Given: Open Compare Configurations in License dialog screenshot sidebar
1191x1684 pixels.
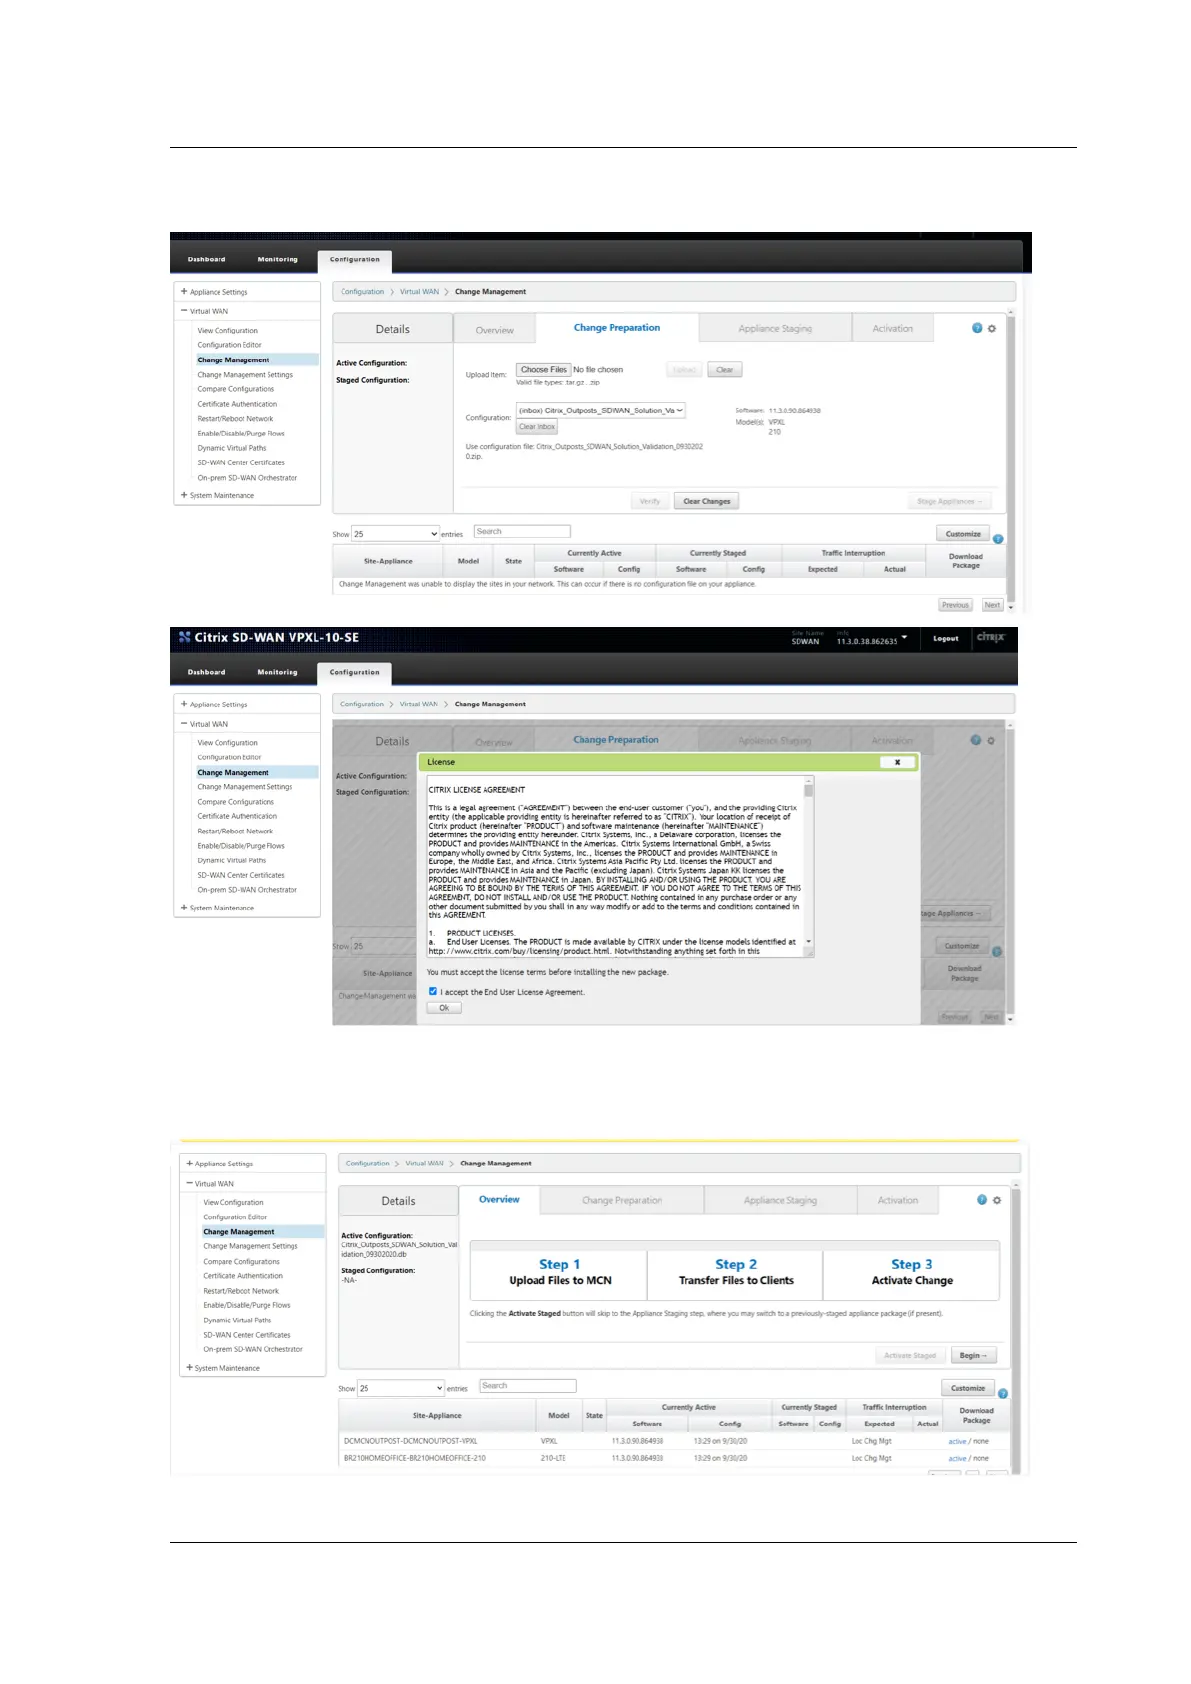Looking at the screenshot, I should (x=235, y=802).
